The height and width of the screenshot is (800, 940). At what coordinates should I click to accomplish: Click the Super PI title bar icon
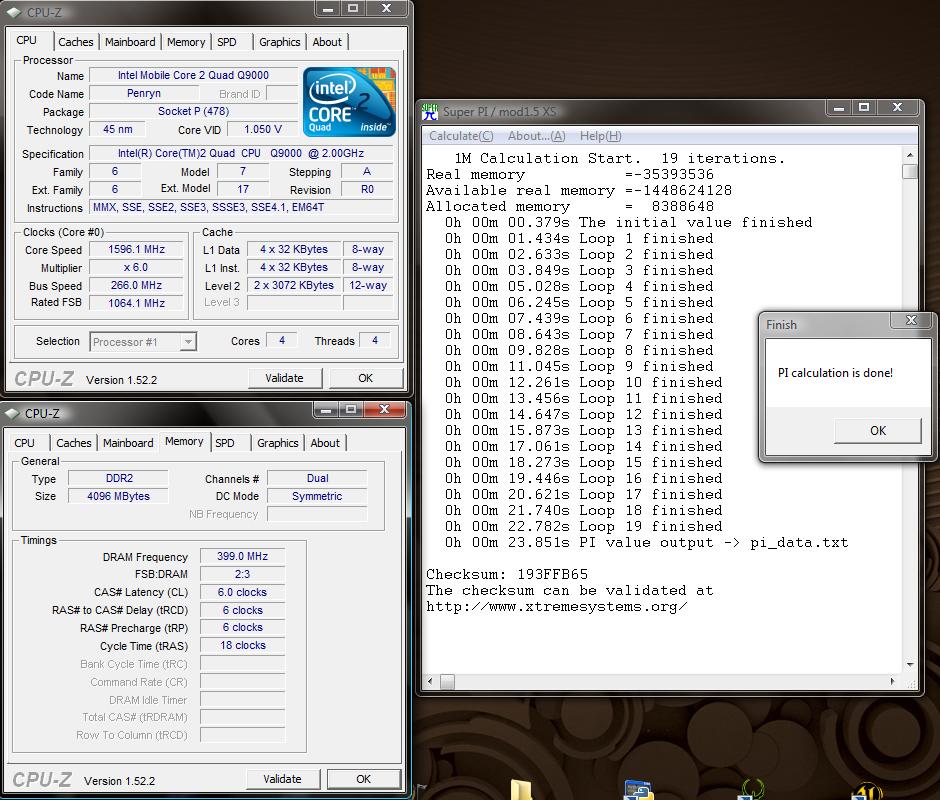[430, 112]
